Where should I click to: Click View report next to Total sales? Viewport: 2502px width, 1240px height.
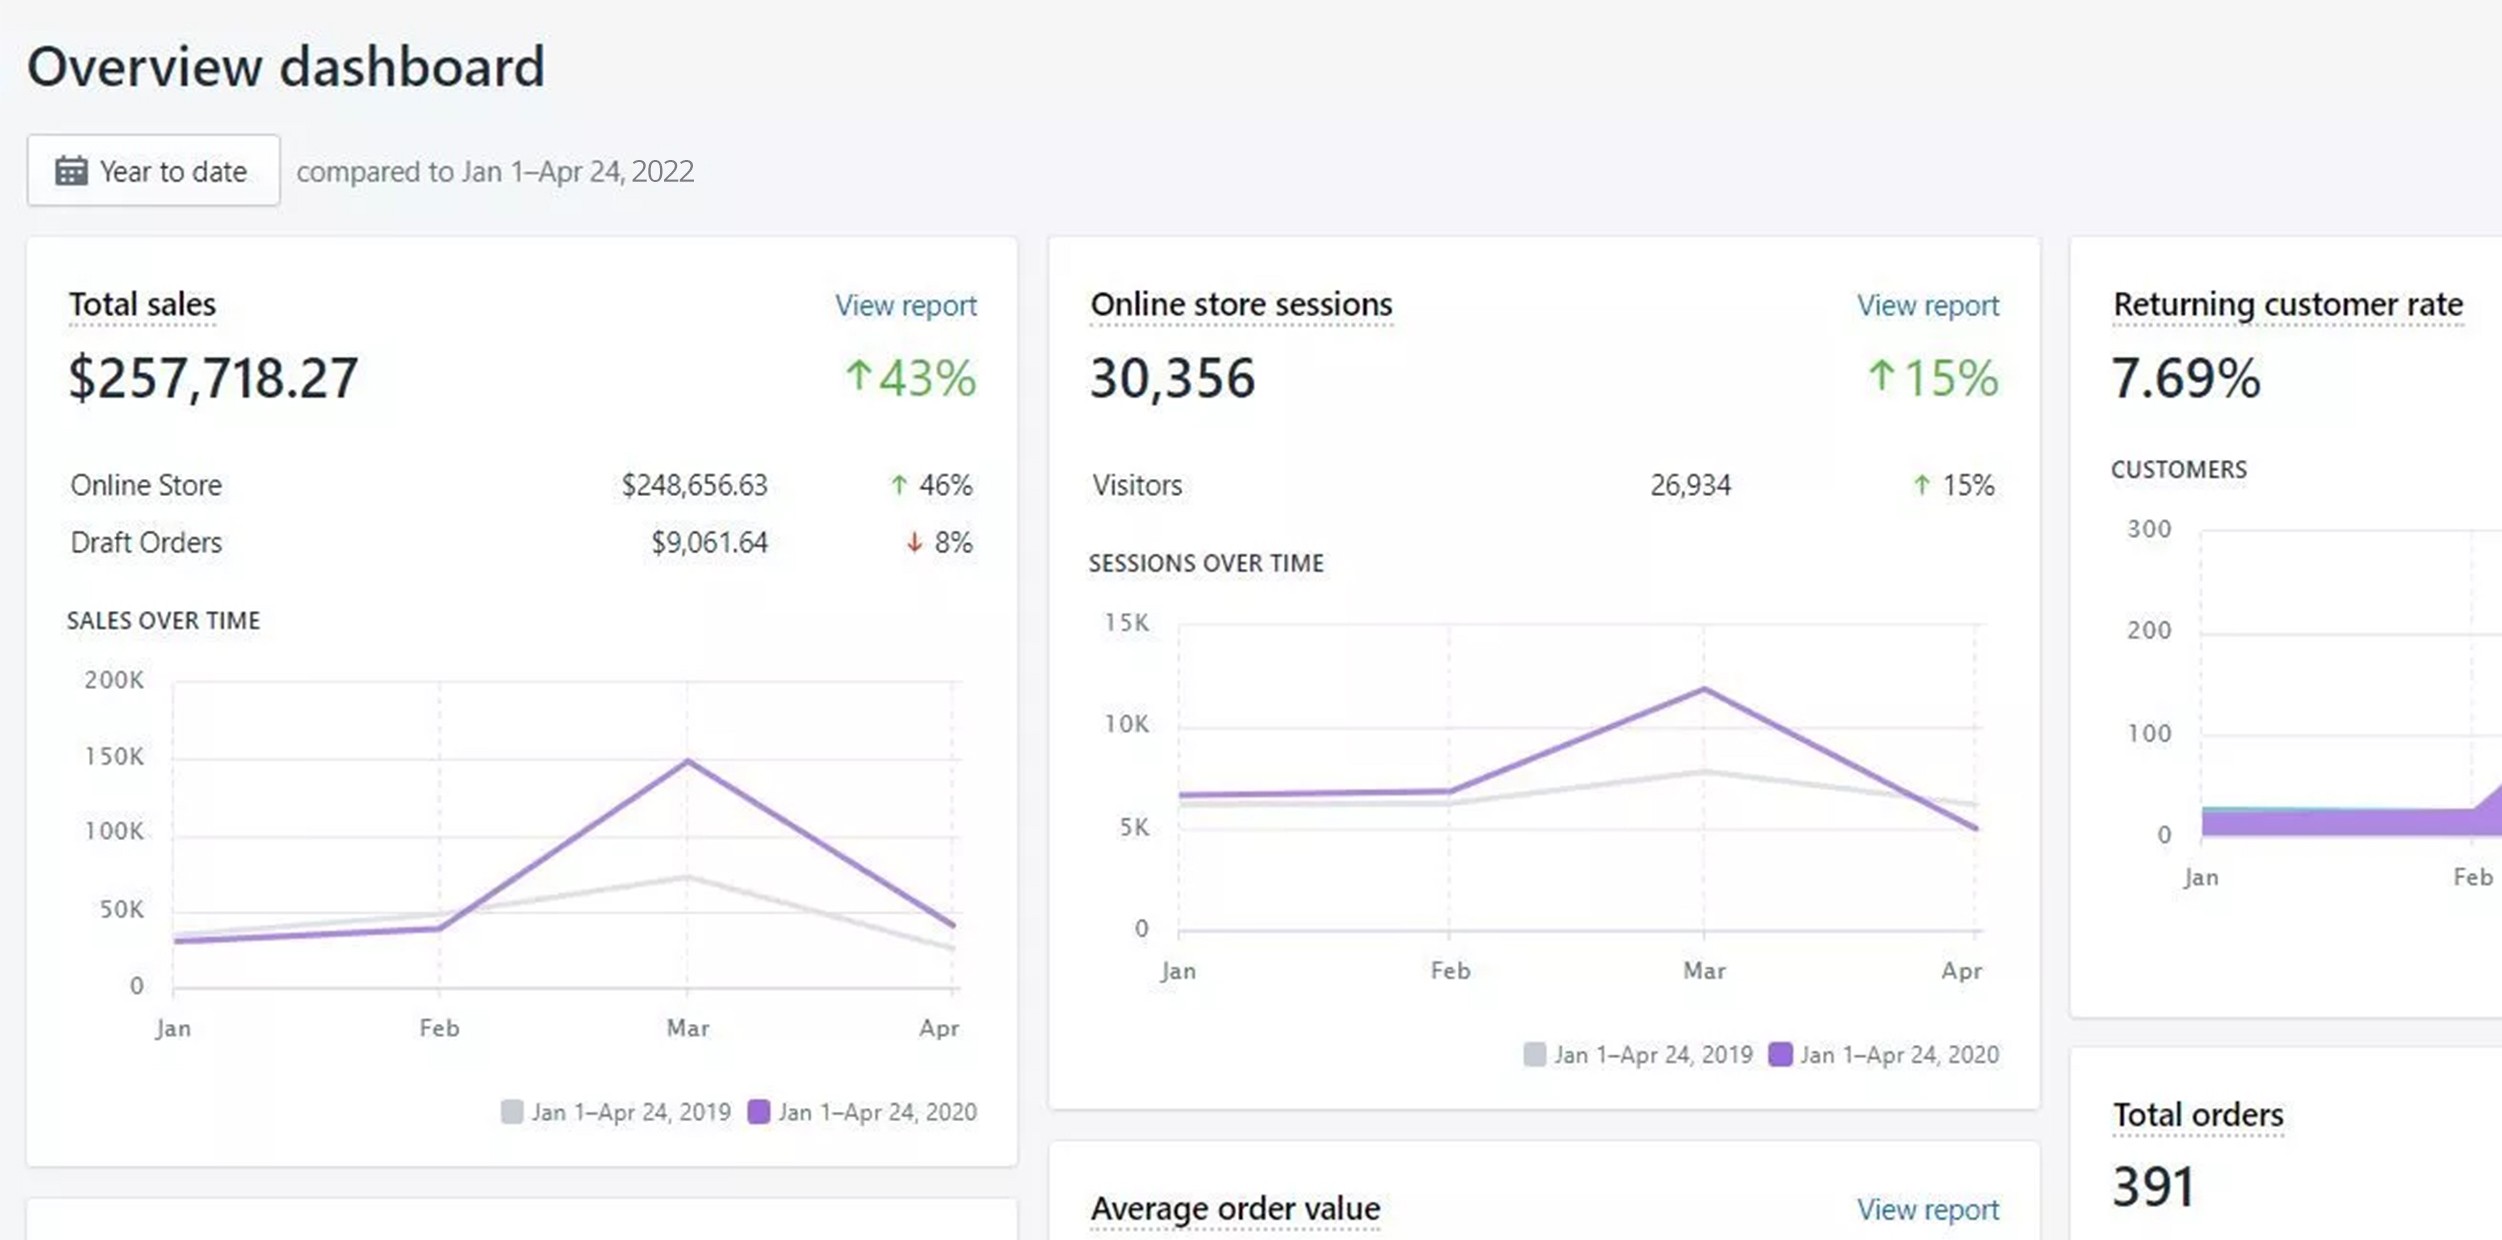click(905, 305)
